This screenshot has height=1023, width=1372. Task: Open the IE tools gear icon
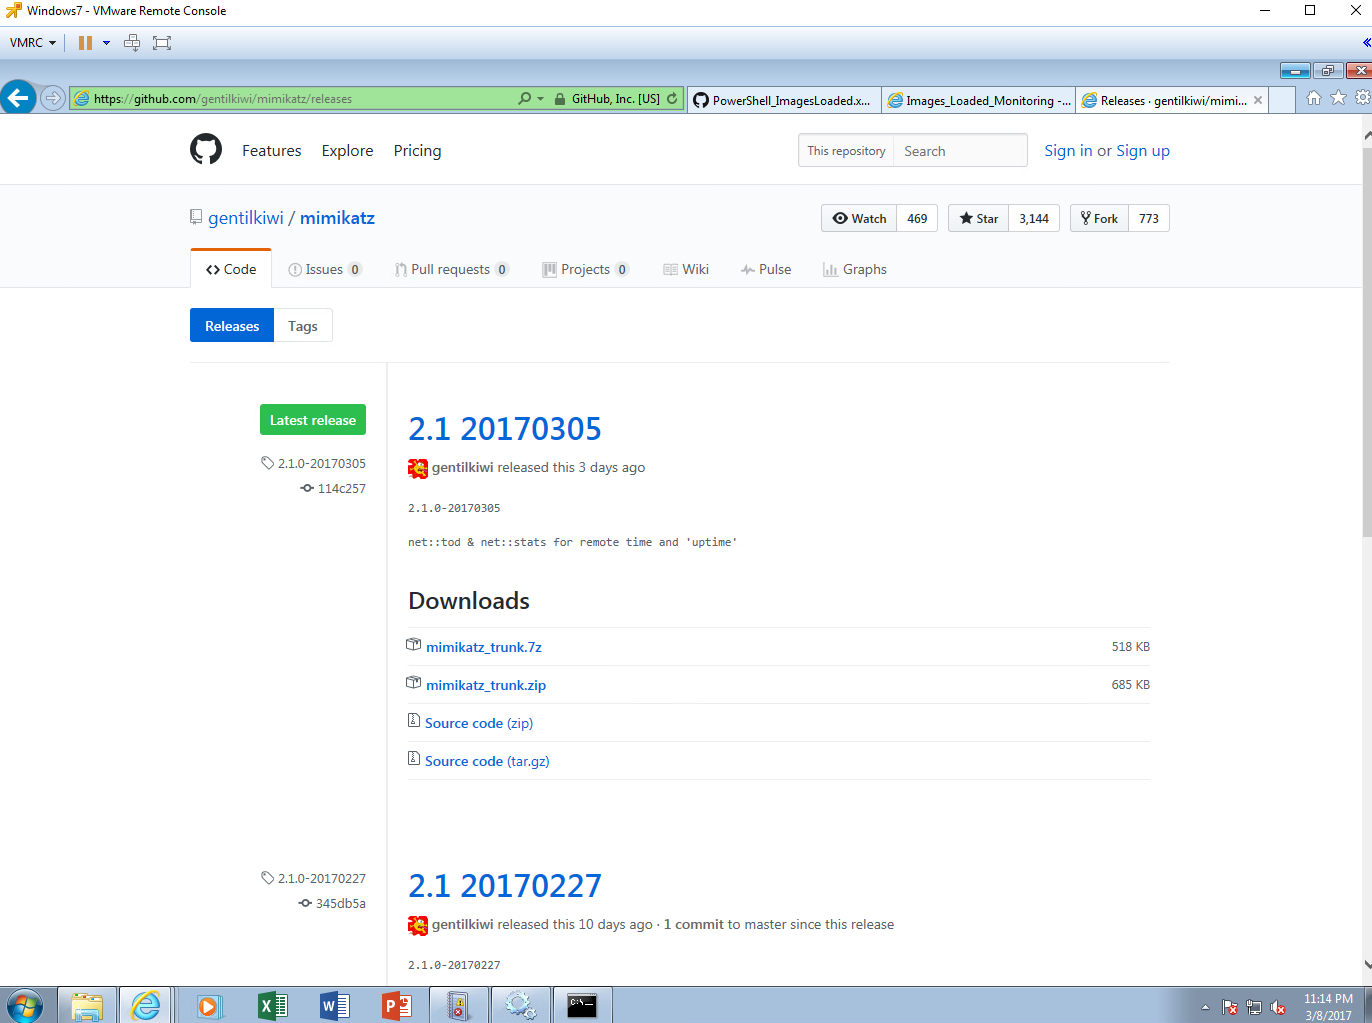point(1362,98)
